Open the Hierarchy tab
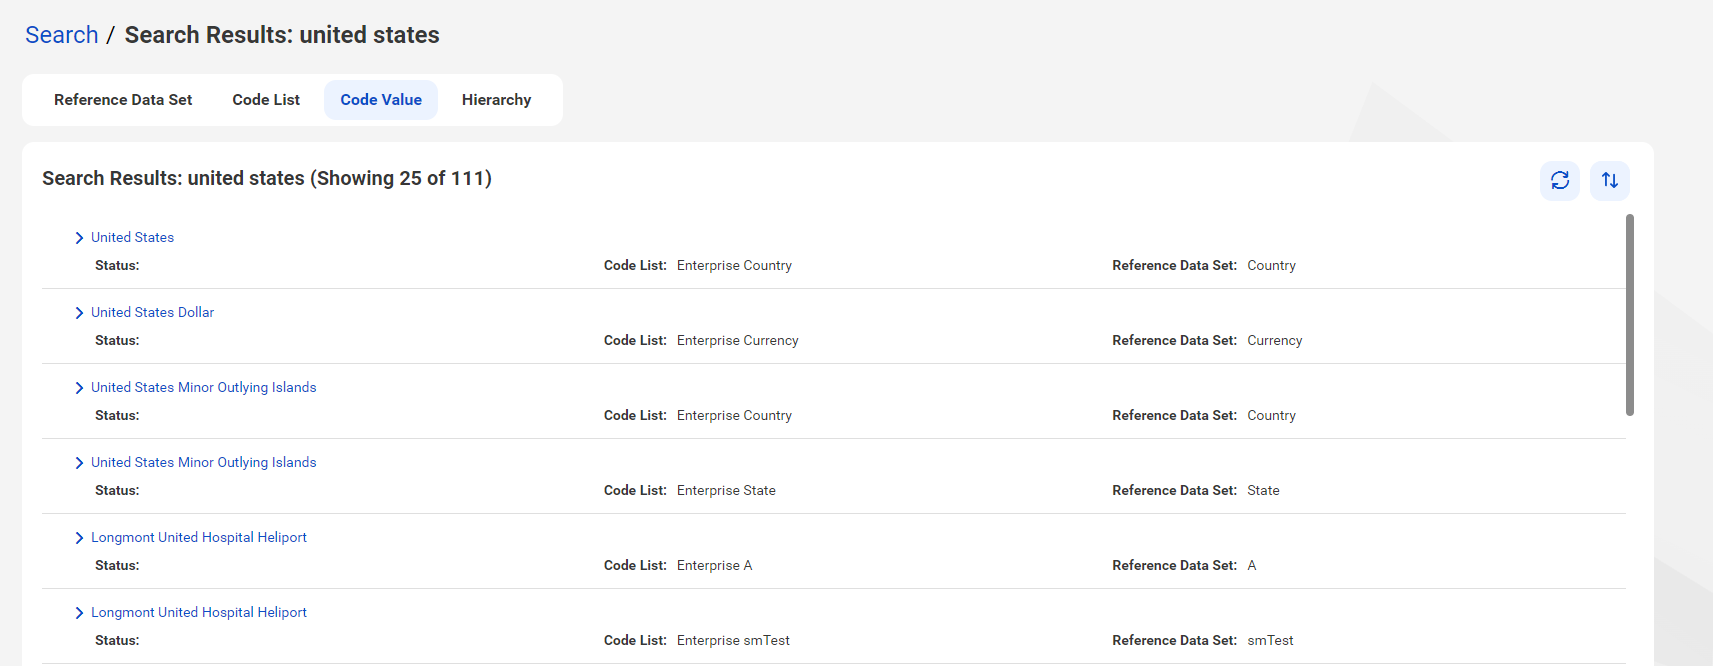 click(497, 100)
